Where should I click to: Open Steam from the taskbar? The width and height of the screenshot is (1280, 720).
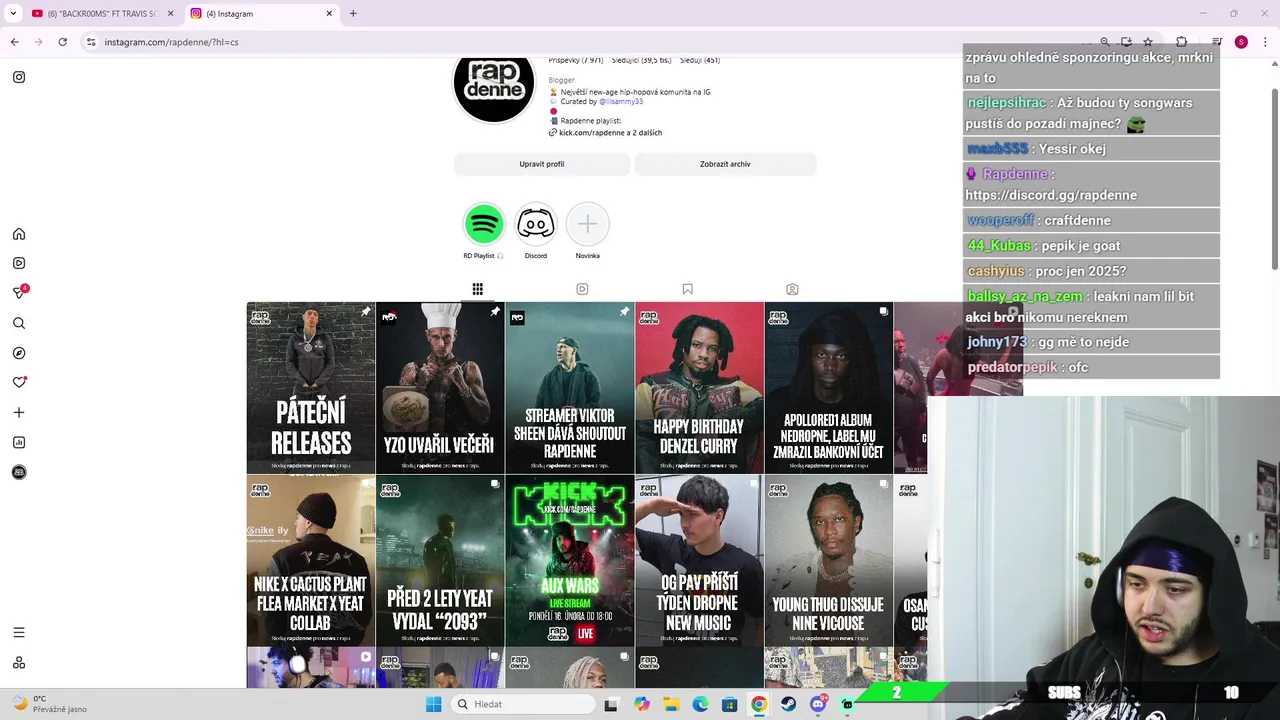point(788,704)
